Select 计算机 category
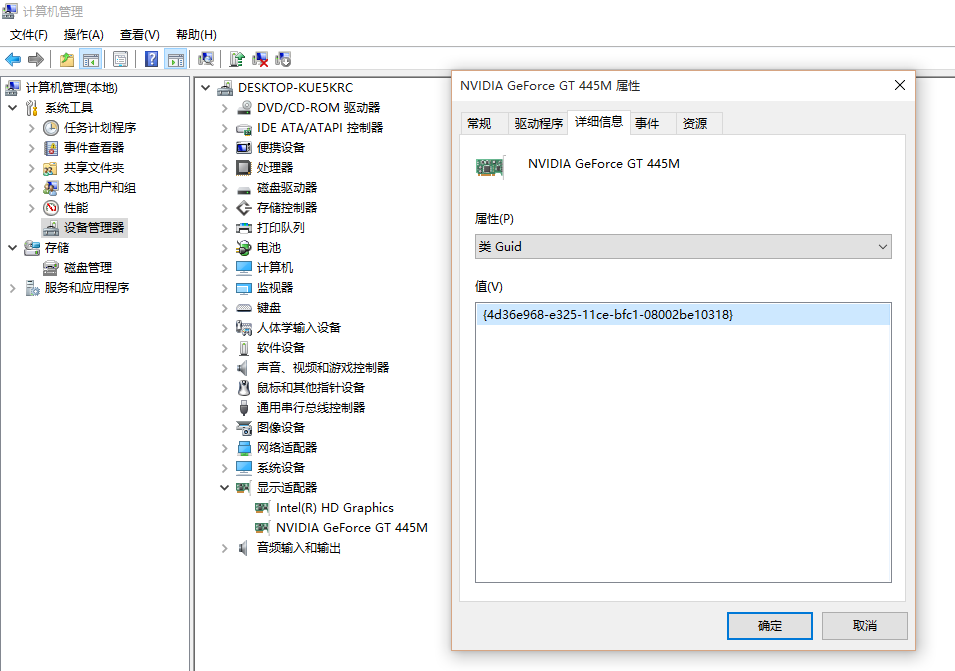Viewport: 955px width, 671px height. (275, 268)
